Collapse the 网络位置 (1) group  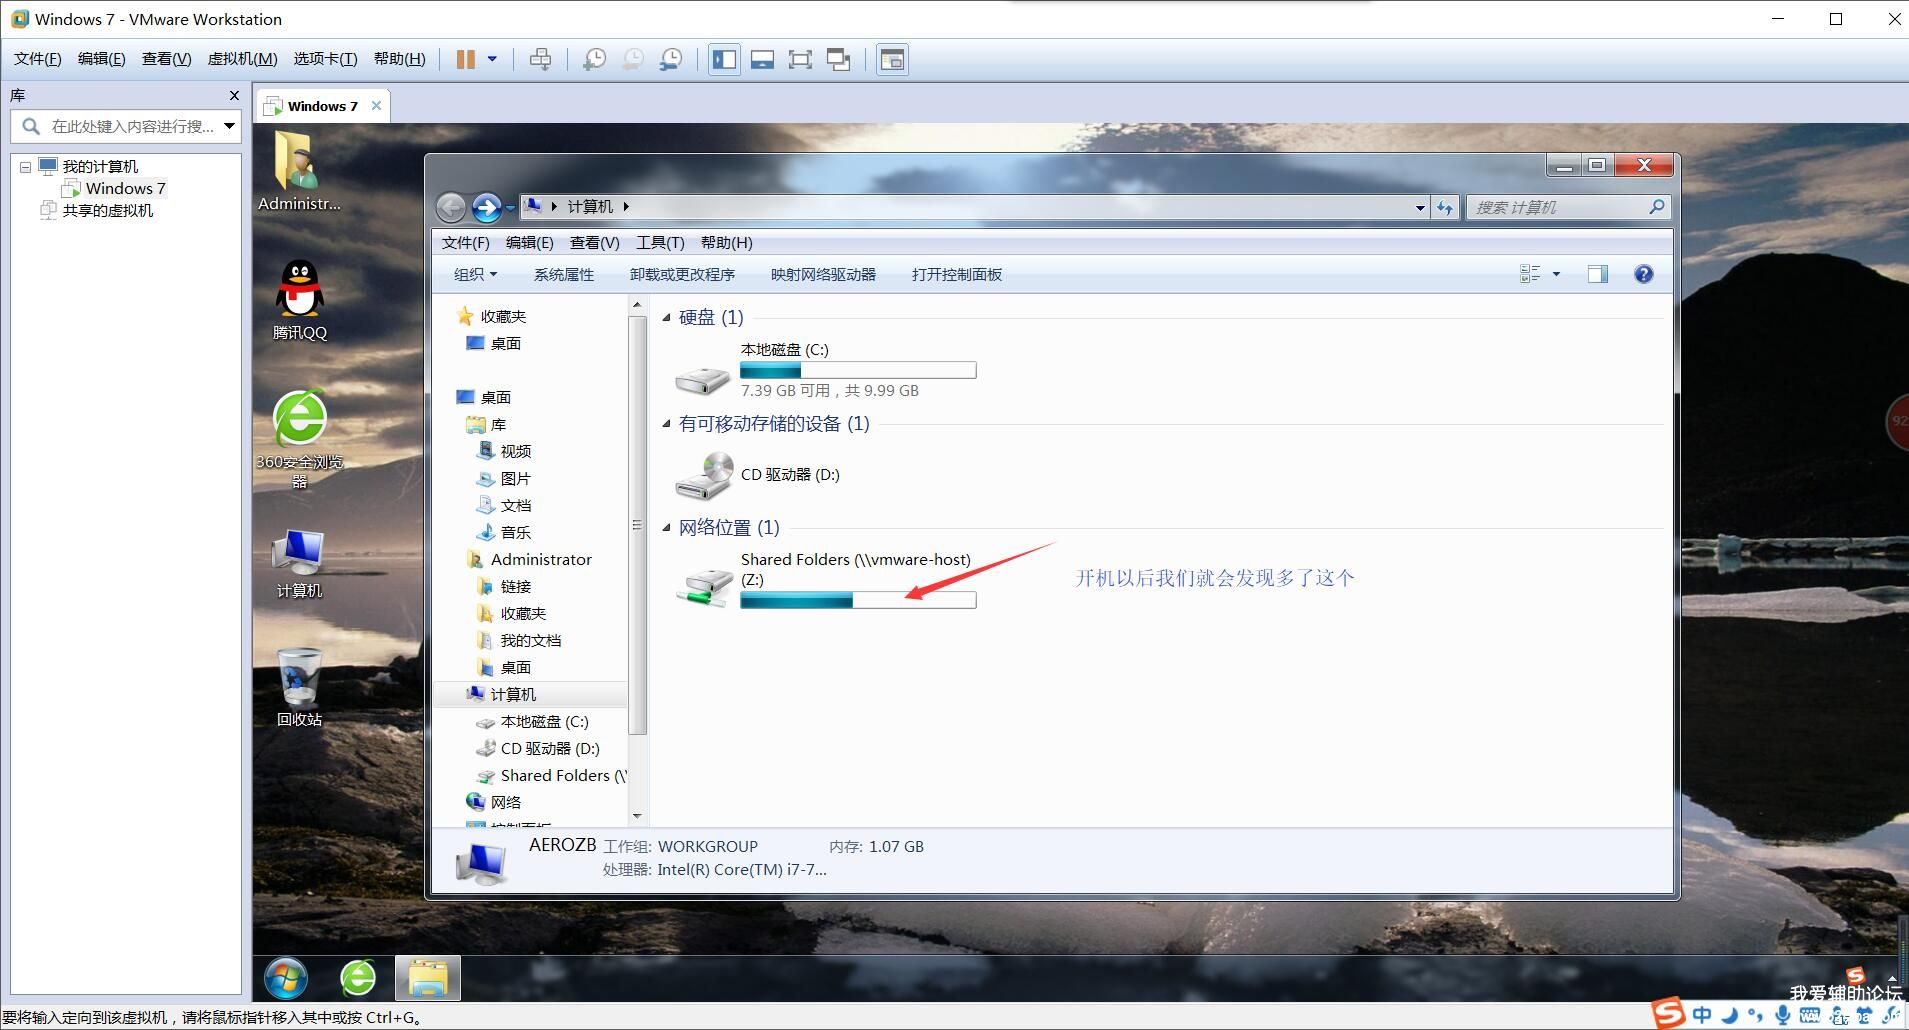pyautogui.click(x=667, y=528)
